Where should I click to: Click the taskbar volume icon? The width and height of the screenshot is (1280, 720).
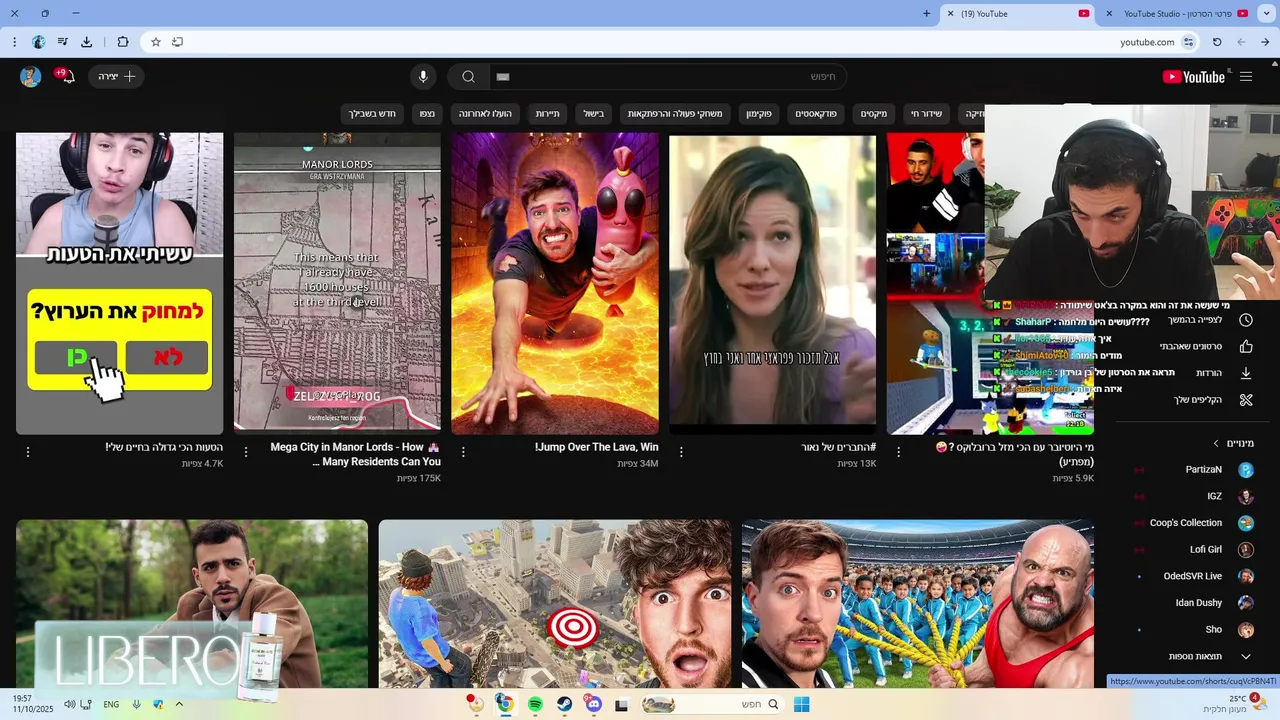click(70, 704)
